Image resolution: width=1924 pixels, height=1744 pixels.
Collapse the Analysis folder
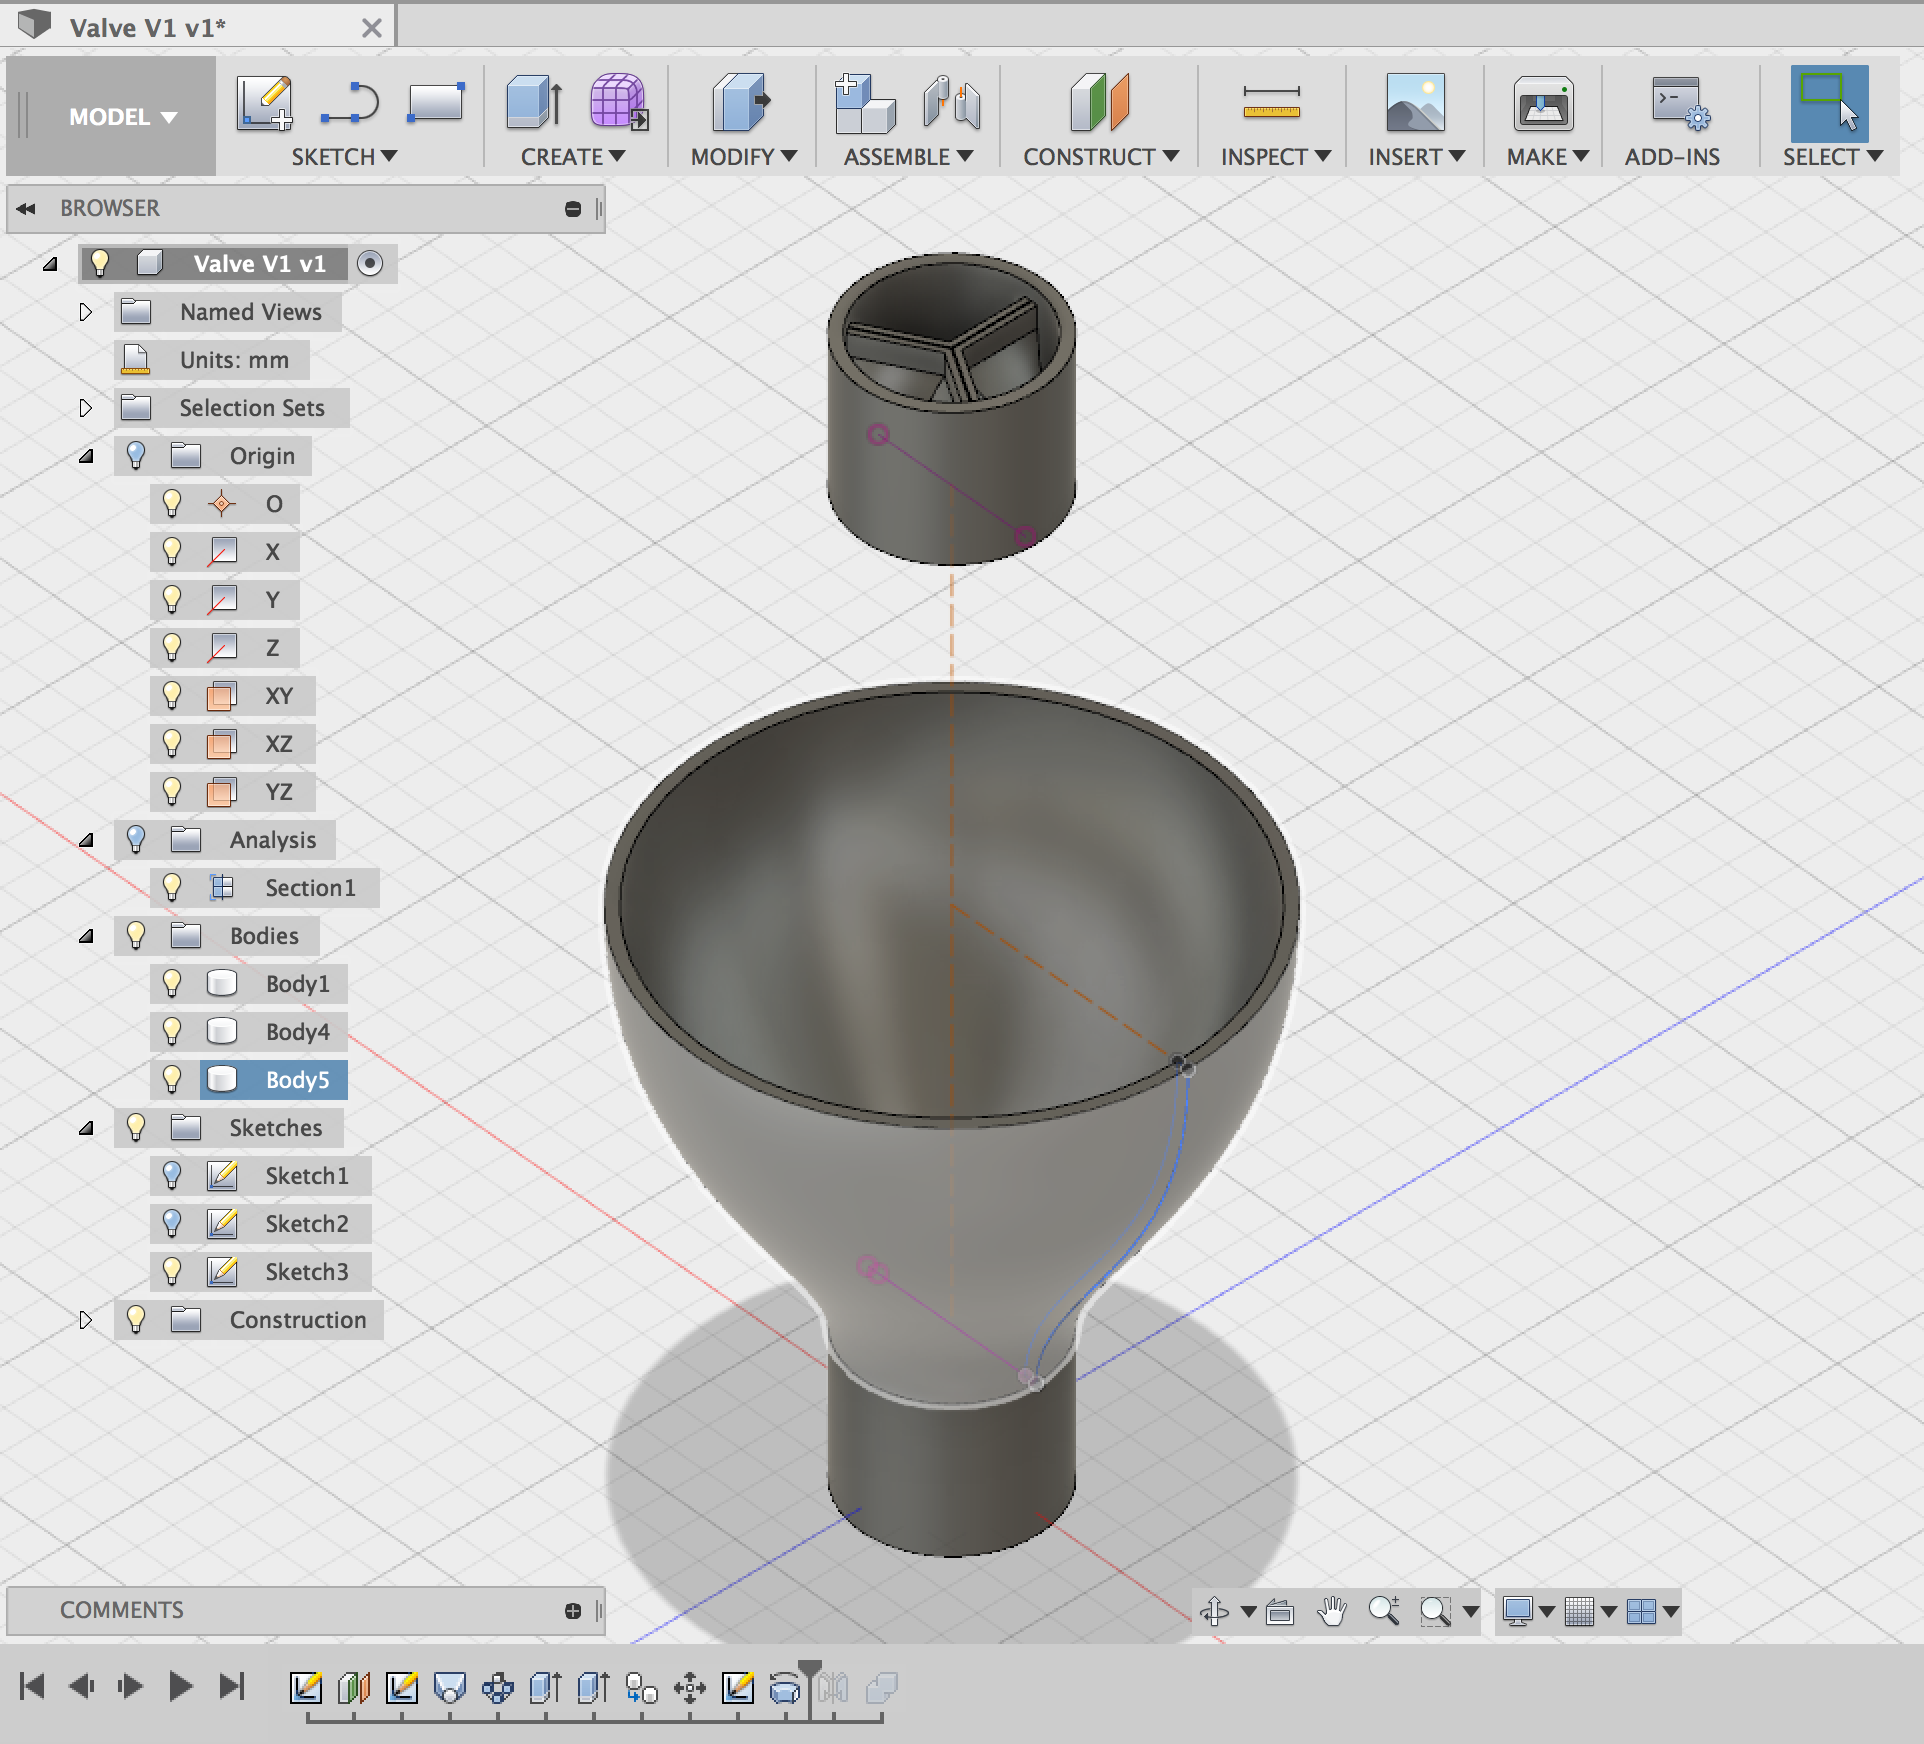point(86,840)
